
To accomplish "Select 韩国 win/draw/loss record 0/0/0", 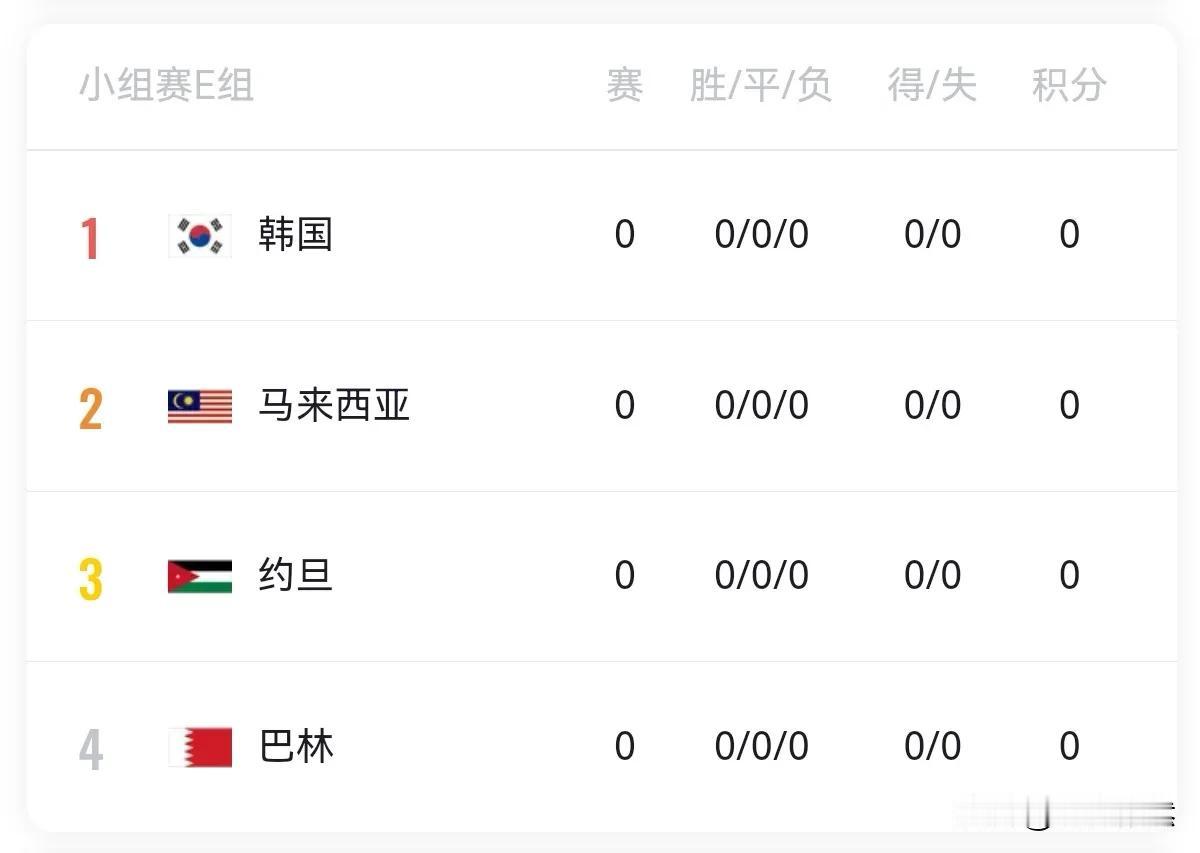I will [761, 235].
